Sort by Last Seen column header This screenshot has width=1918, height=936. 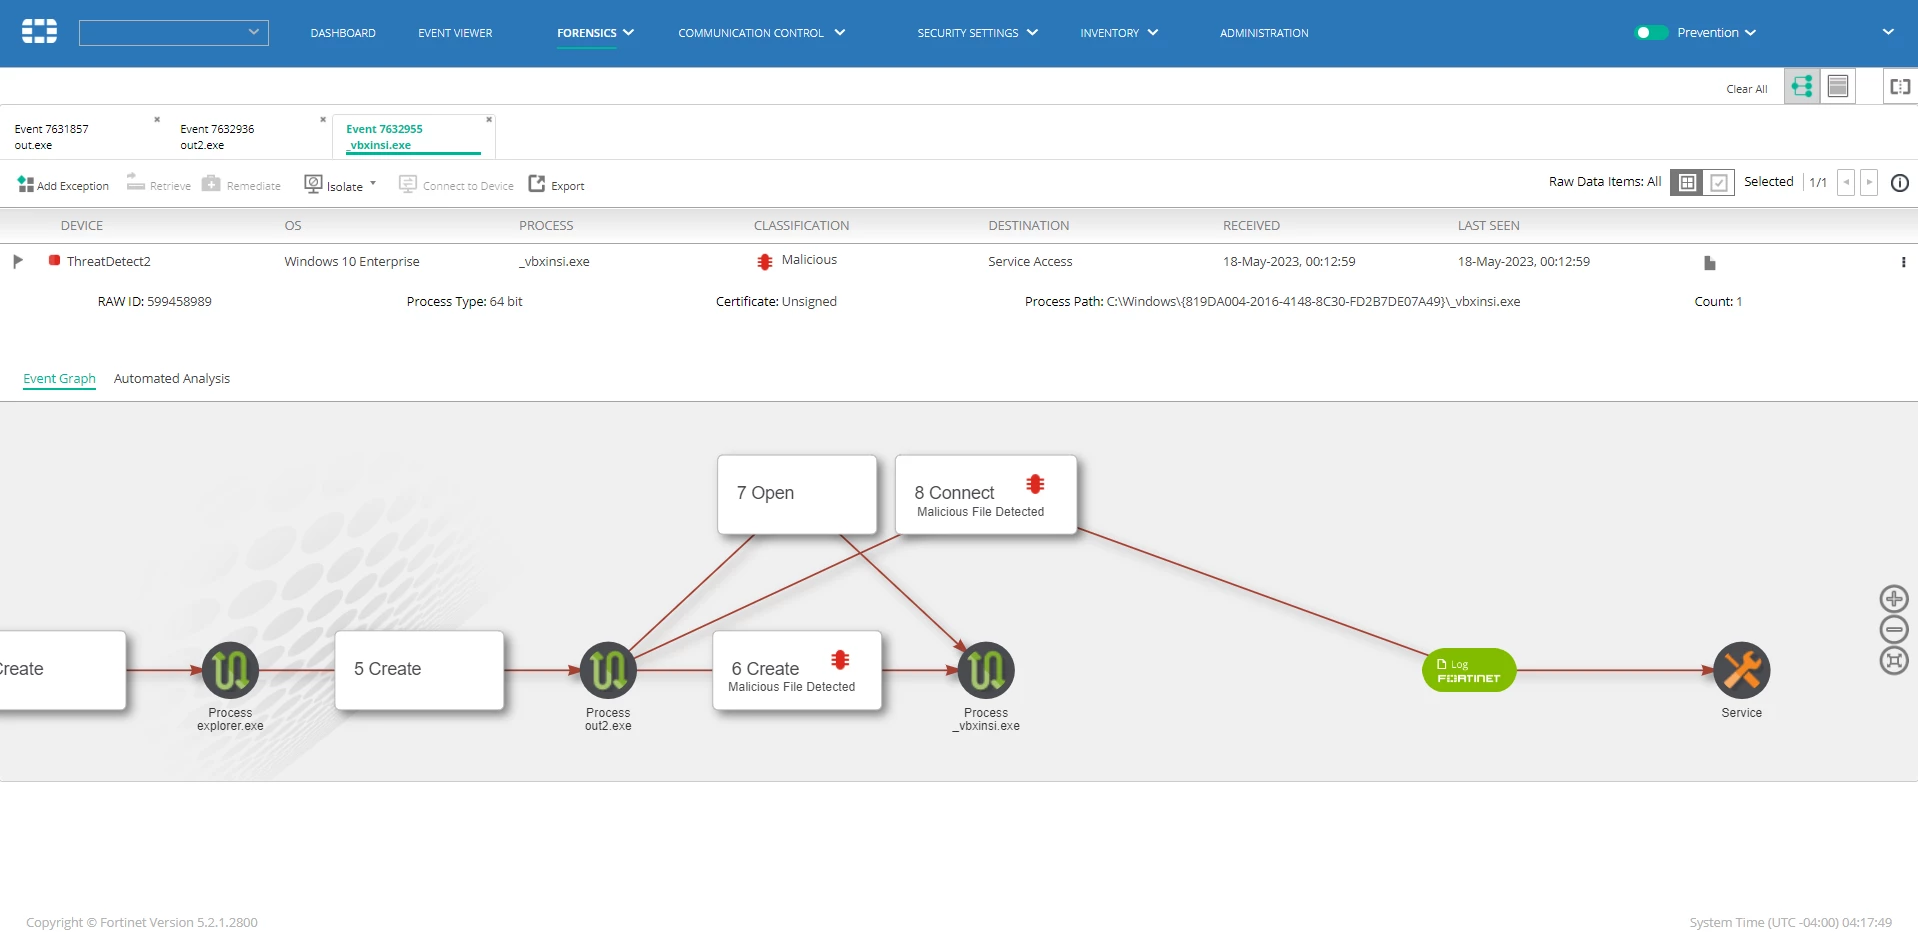[1488, 226]
